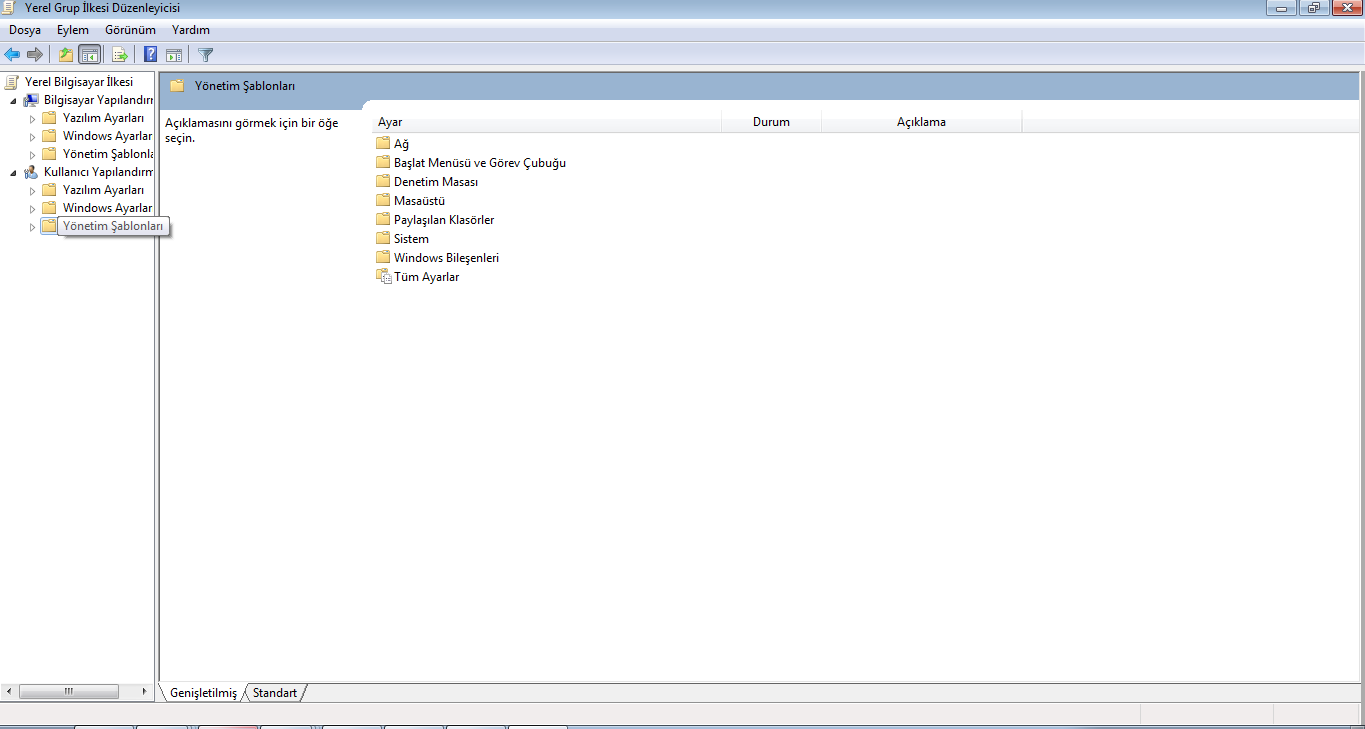Image resolution: width=1365 pixels, height=729 pixels.
Task: Click the Up One Level folder icon
Action: point(66,55)
